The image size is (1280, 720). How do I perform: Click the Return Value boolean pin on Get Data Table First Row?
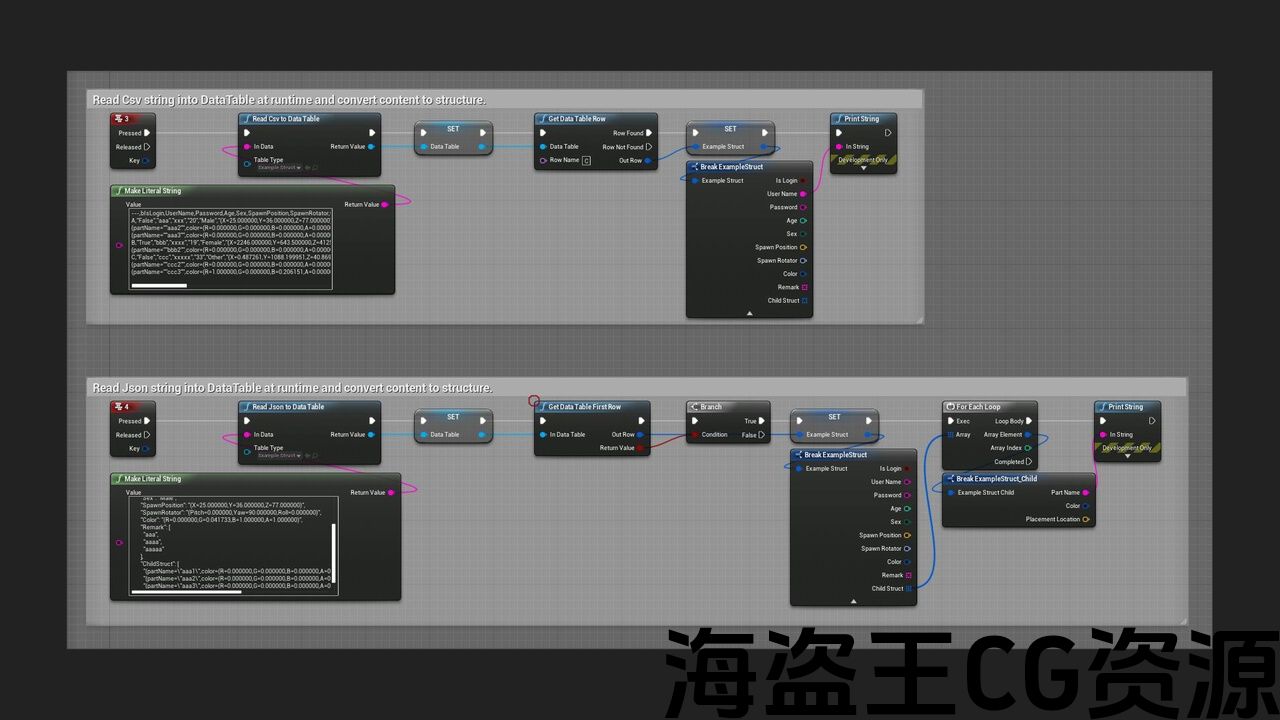coord(640,448)
